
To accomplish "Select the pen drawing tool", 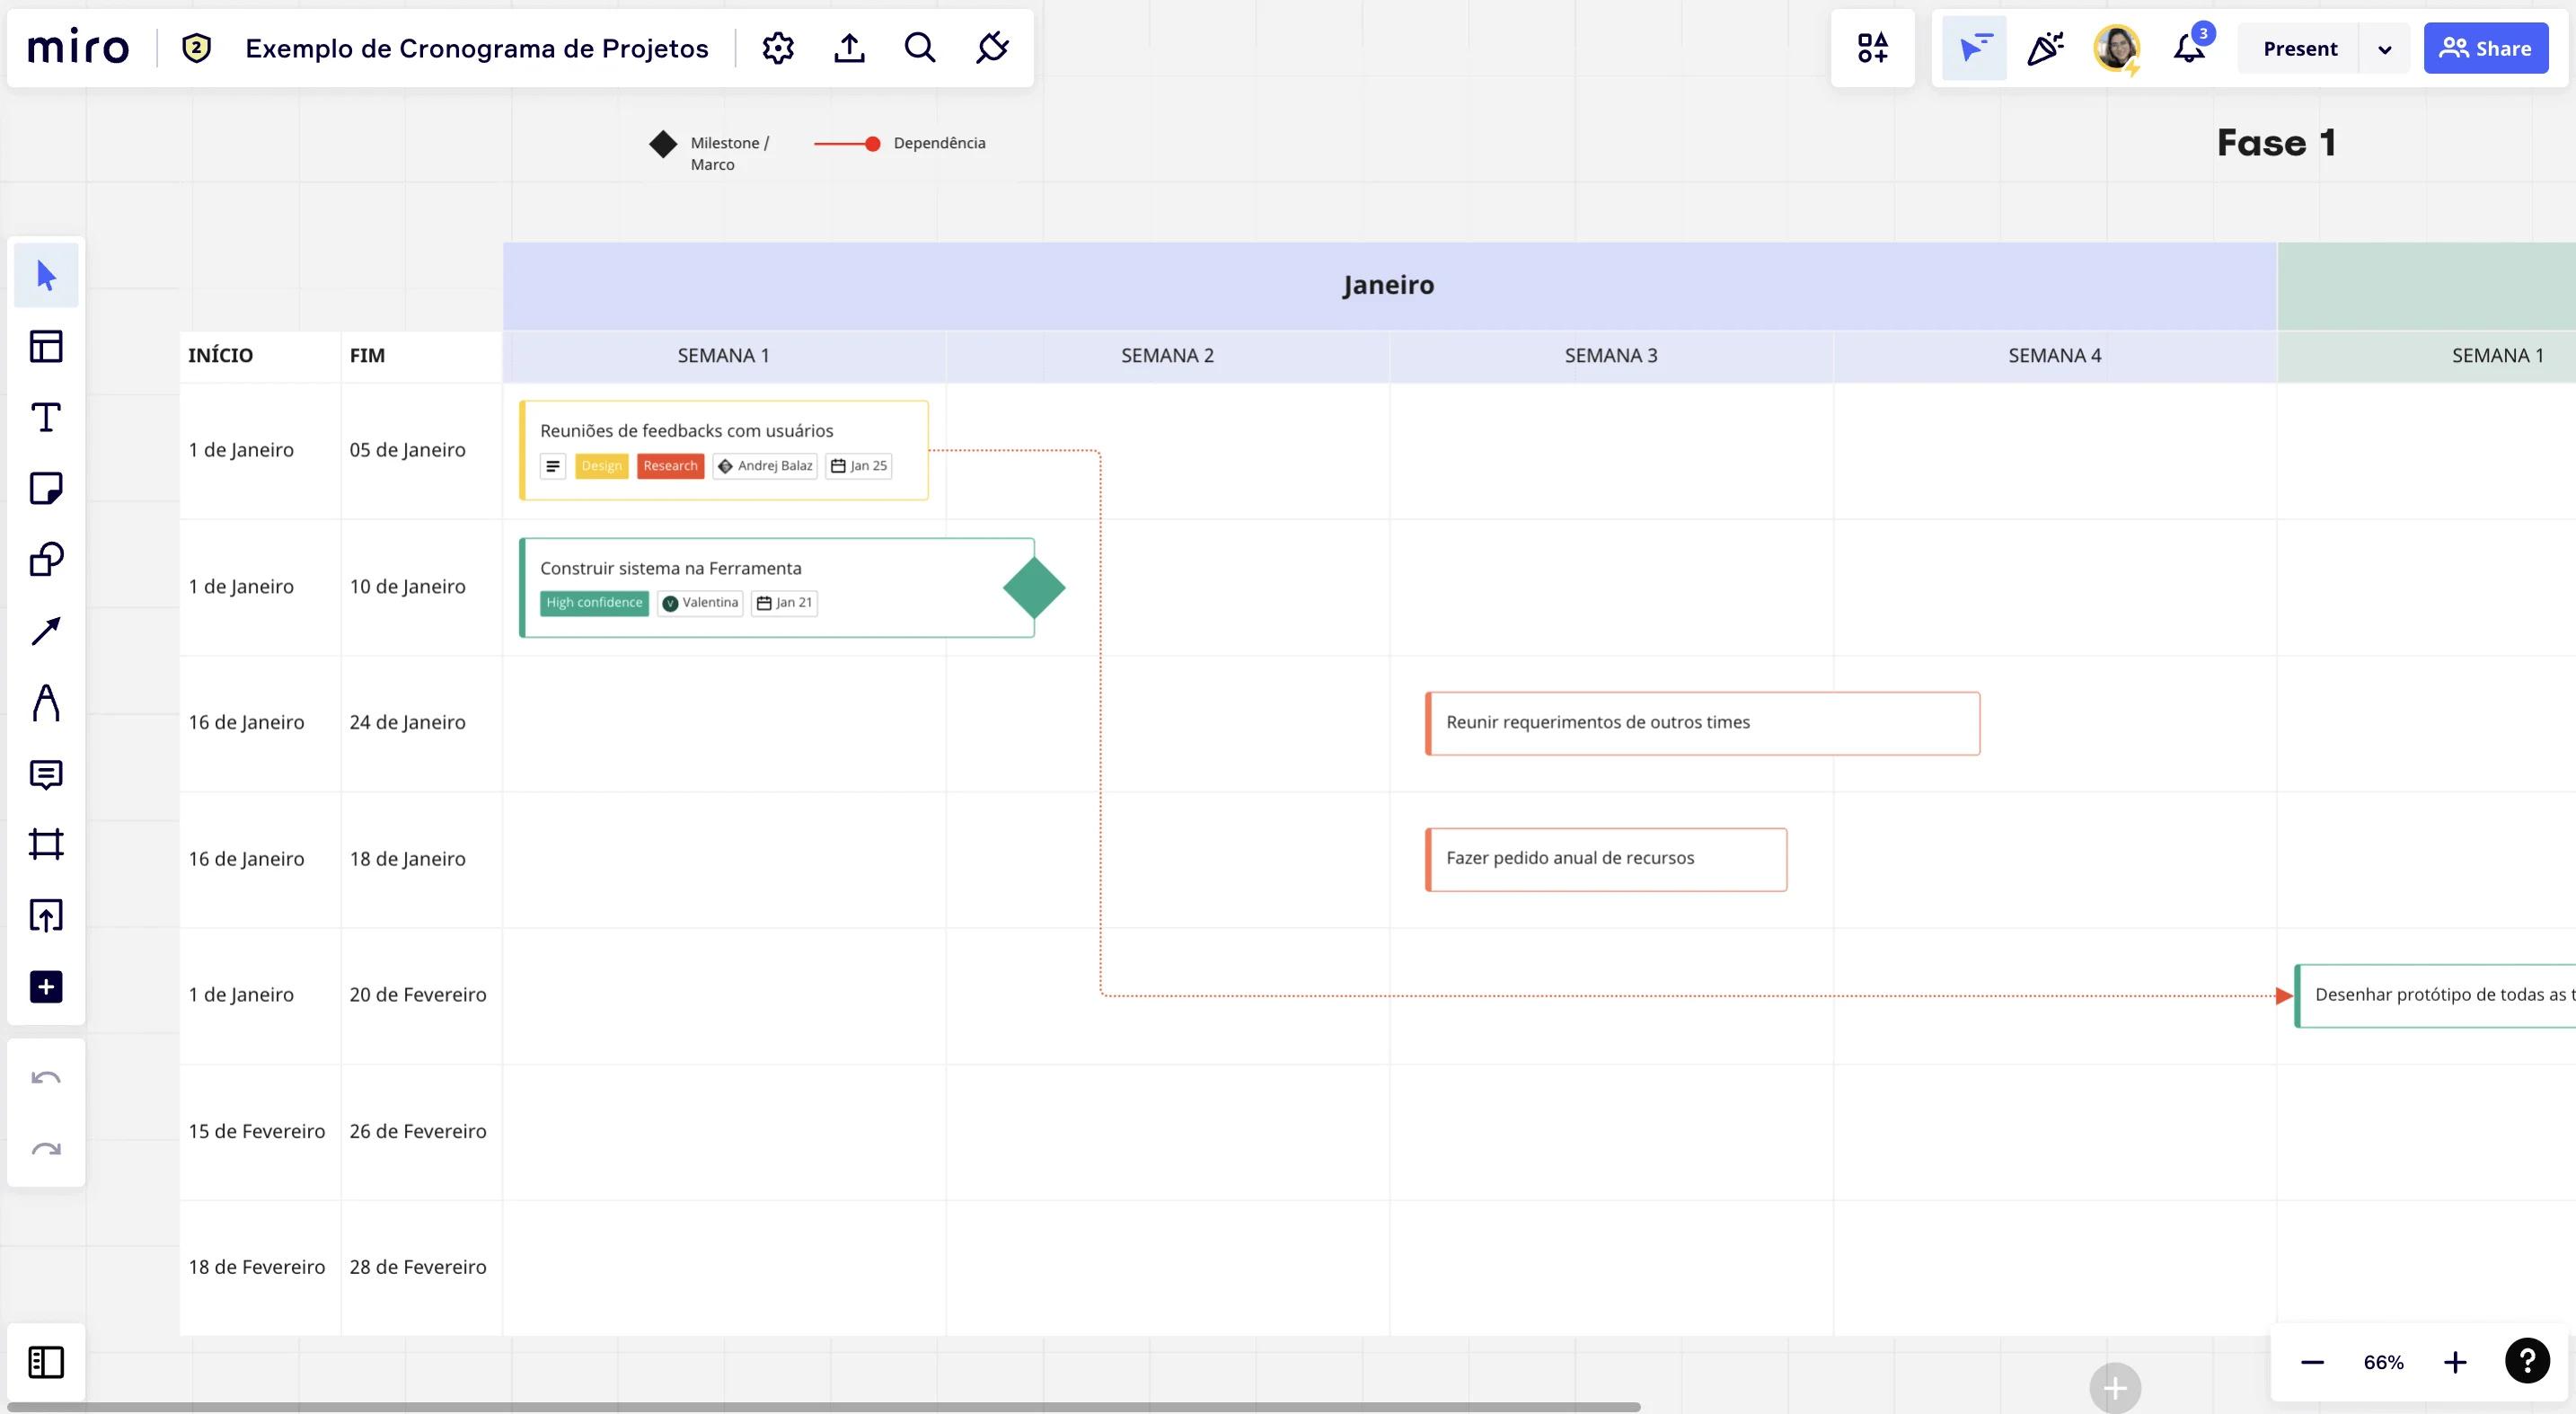I will pyautogui.click(x=46, y=703).
